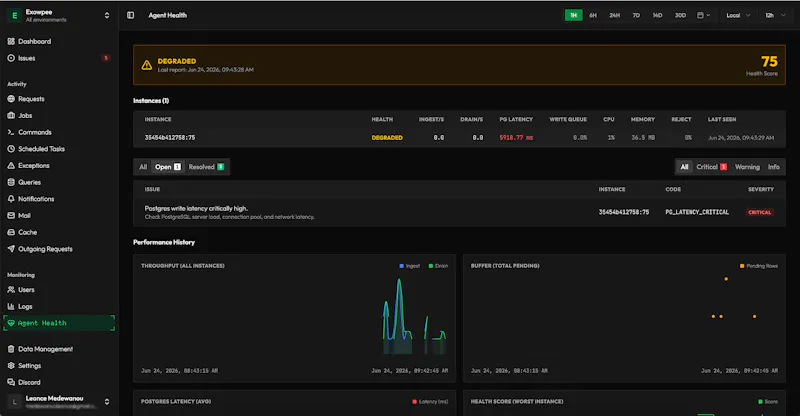
Task: Click the user avatar for Leonce Medewanou
Action: pyautogui.click(x=14, y=402)
